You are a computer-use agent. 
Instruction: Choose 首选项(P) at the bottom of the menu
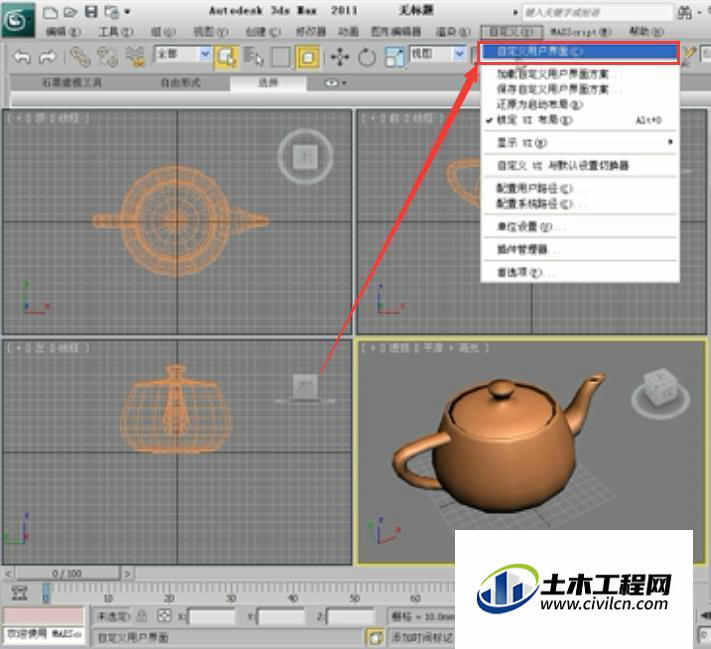point(580,273)
